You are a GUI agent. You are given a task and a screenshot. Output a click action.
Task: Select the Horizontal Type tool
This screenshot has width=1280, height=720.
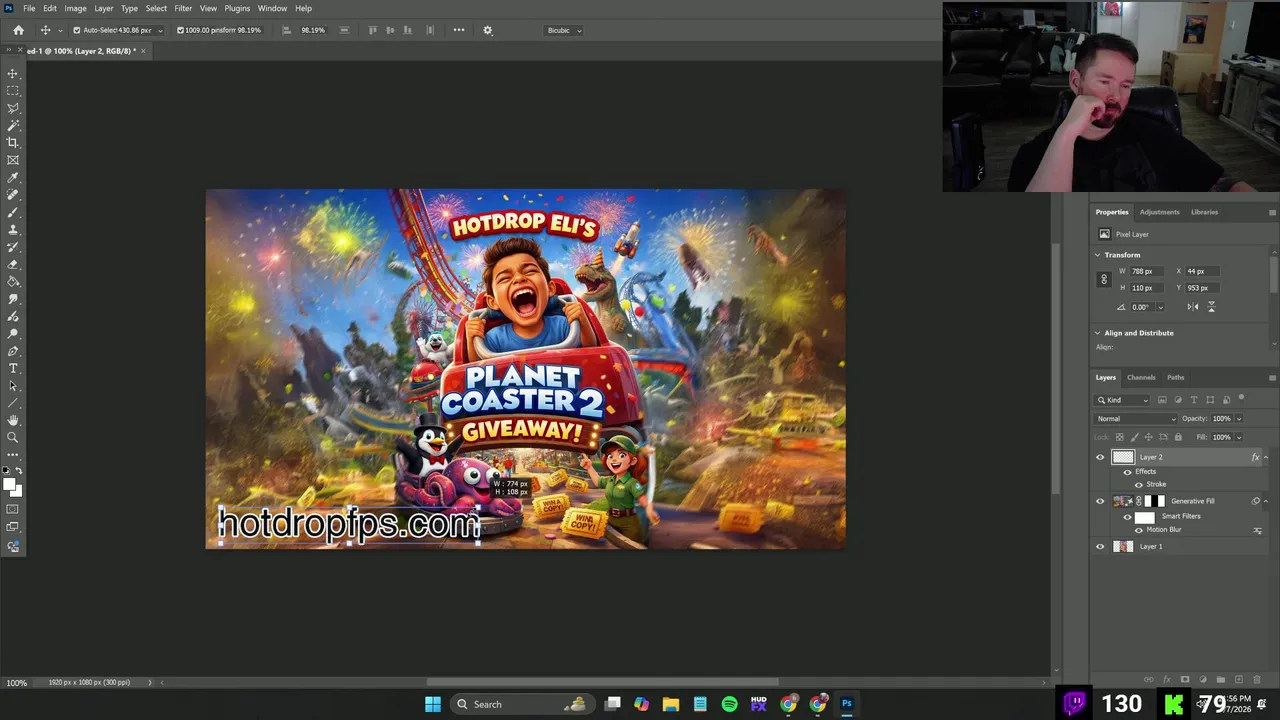(13, 368)
